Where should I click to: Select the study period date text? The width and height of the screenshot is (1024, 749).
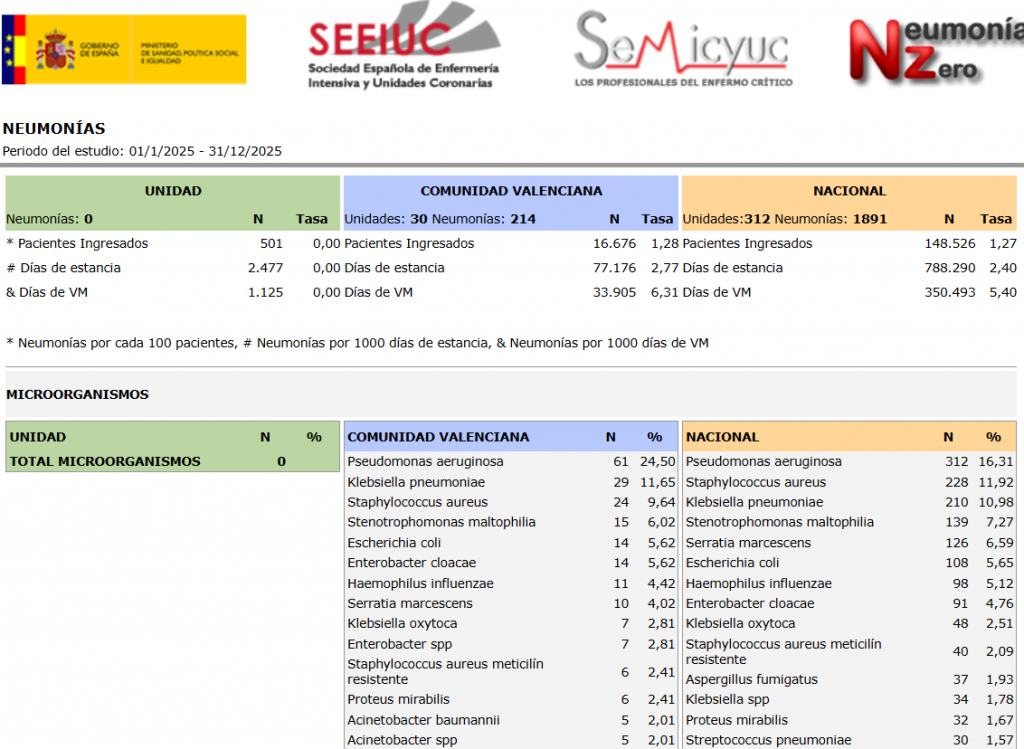142,151
